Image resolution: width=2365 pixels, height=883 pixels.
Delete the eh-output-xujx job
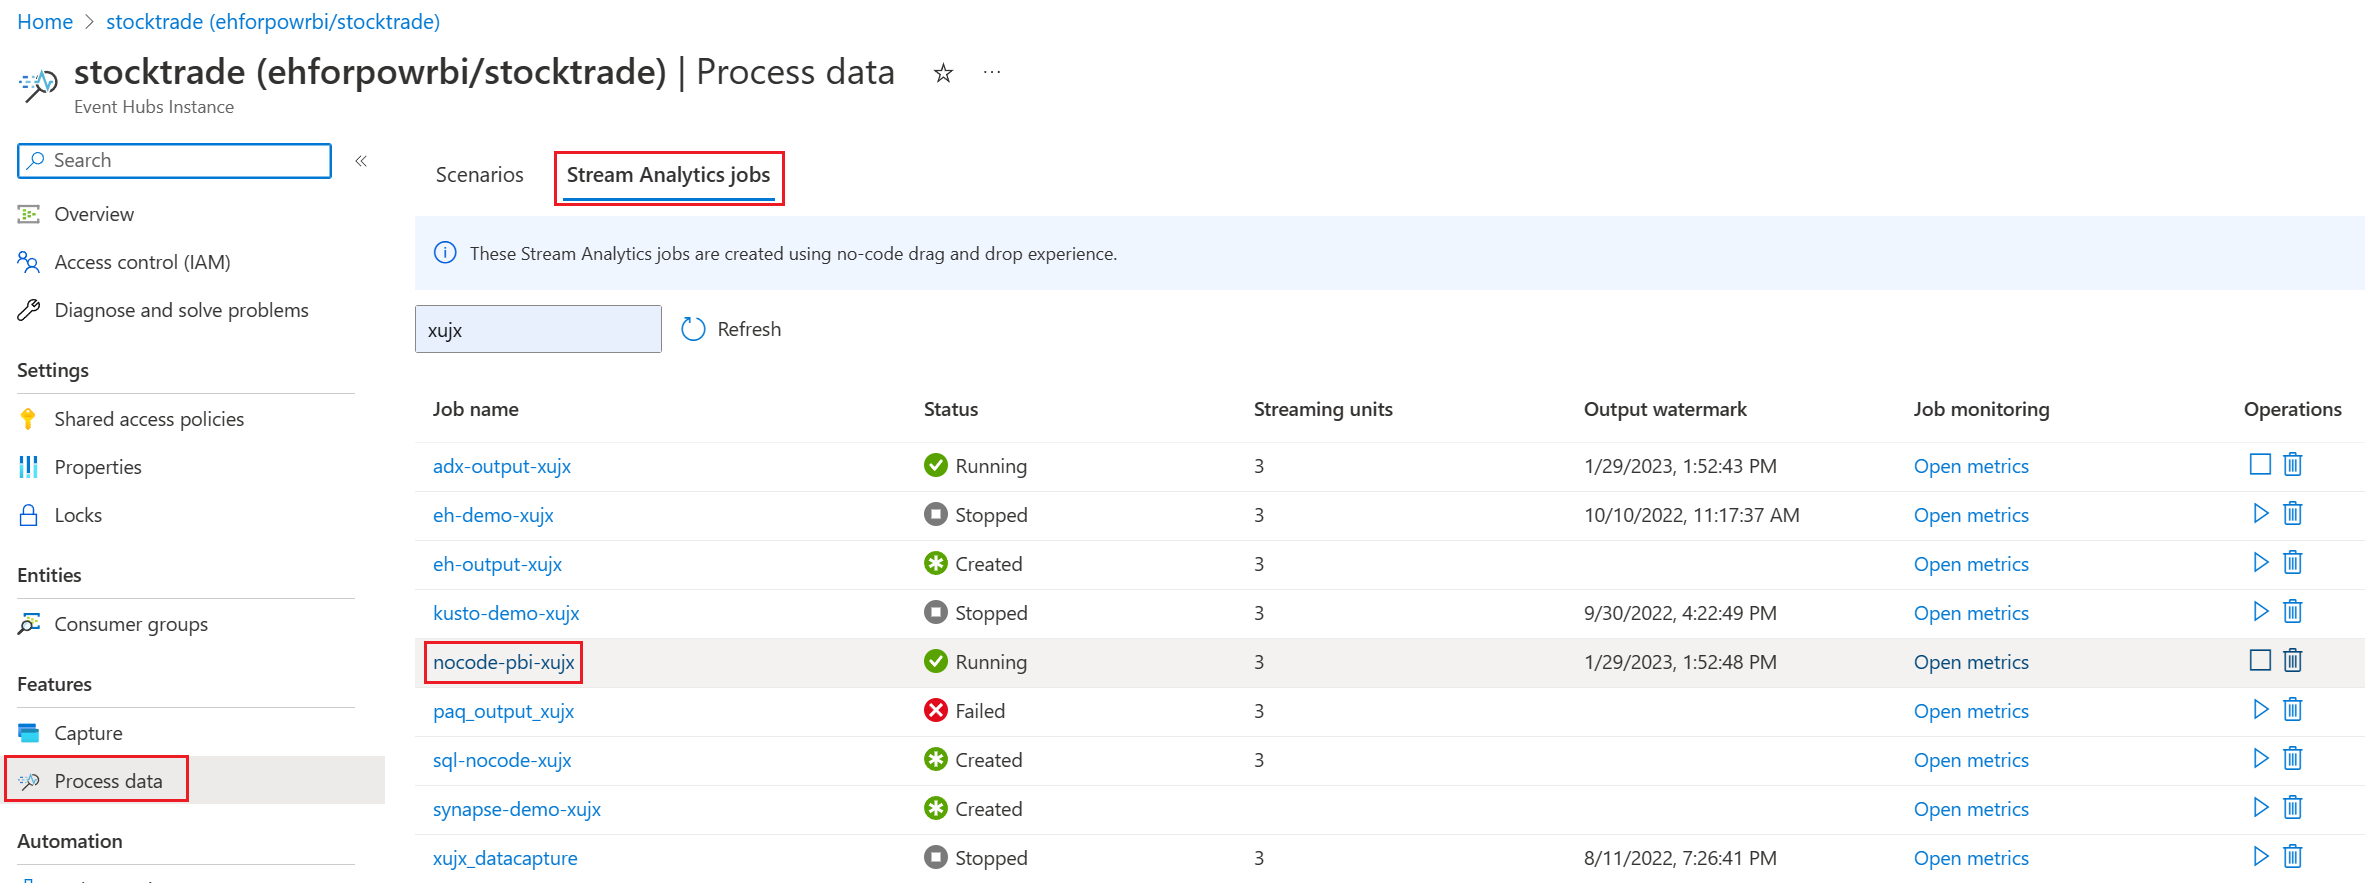(2293, 562)
